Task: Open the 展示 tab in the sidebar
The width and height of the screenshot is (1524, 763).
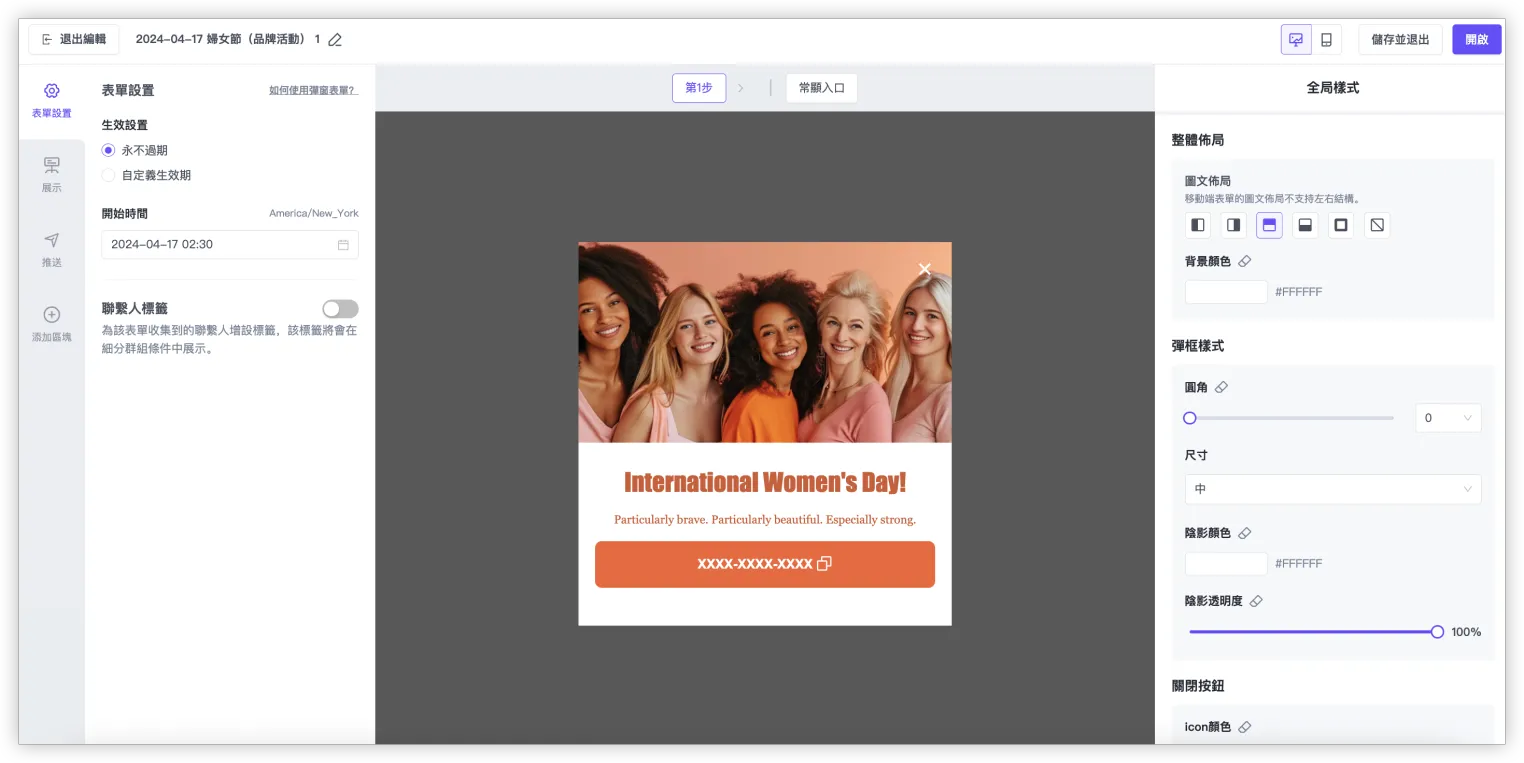Action: click(52, 174)
